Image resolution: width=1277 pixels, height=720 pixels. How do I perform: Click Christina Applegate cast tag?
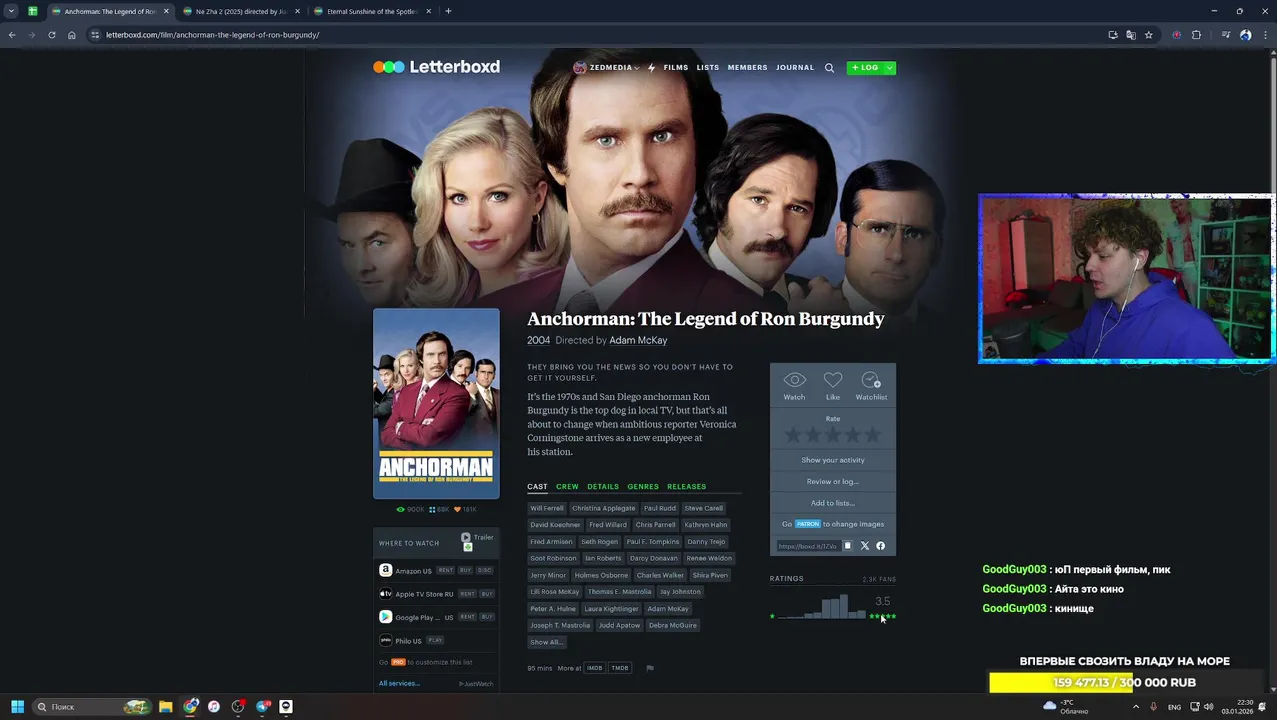coord(604,508)
